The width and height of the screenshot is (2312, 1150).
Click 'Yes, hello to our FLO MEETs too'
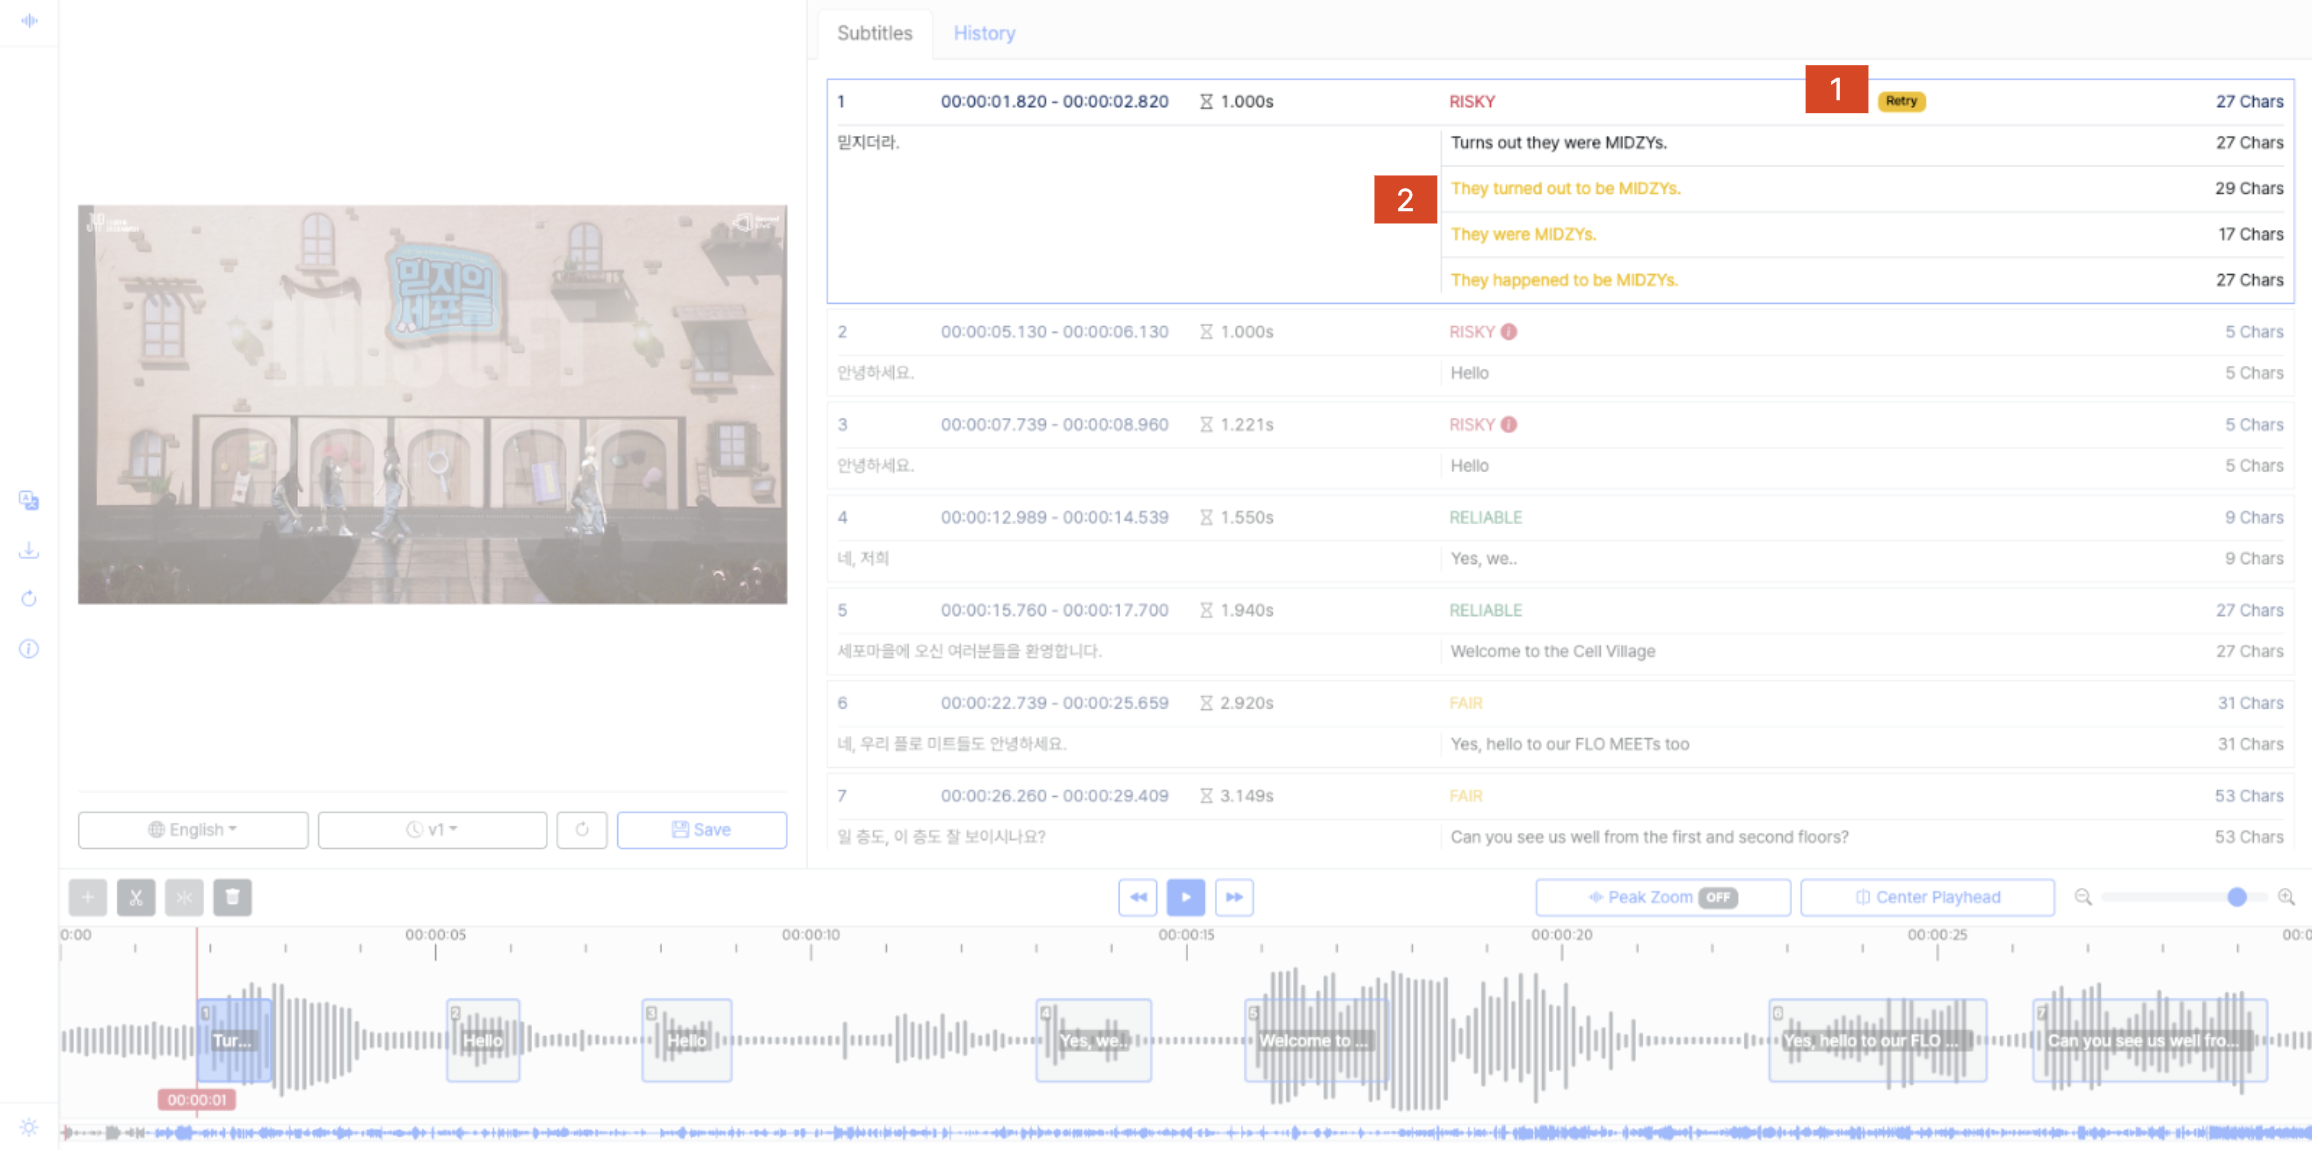tap(1569, 744)
